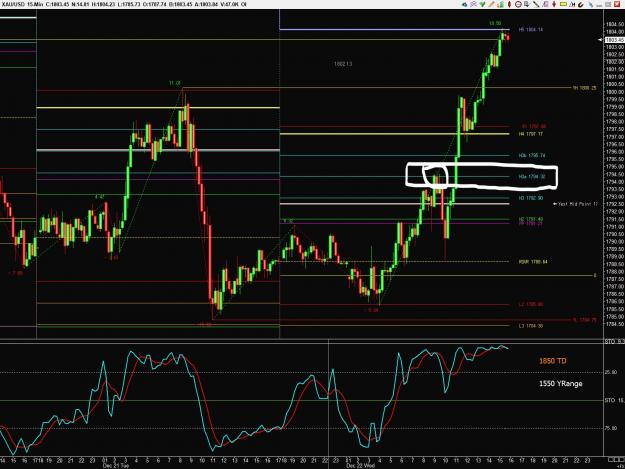Viewport: 625px width, 469px height.
Task: Click the crossed-lines drawing tool icon
Action: click(474, 4)
